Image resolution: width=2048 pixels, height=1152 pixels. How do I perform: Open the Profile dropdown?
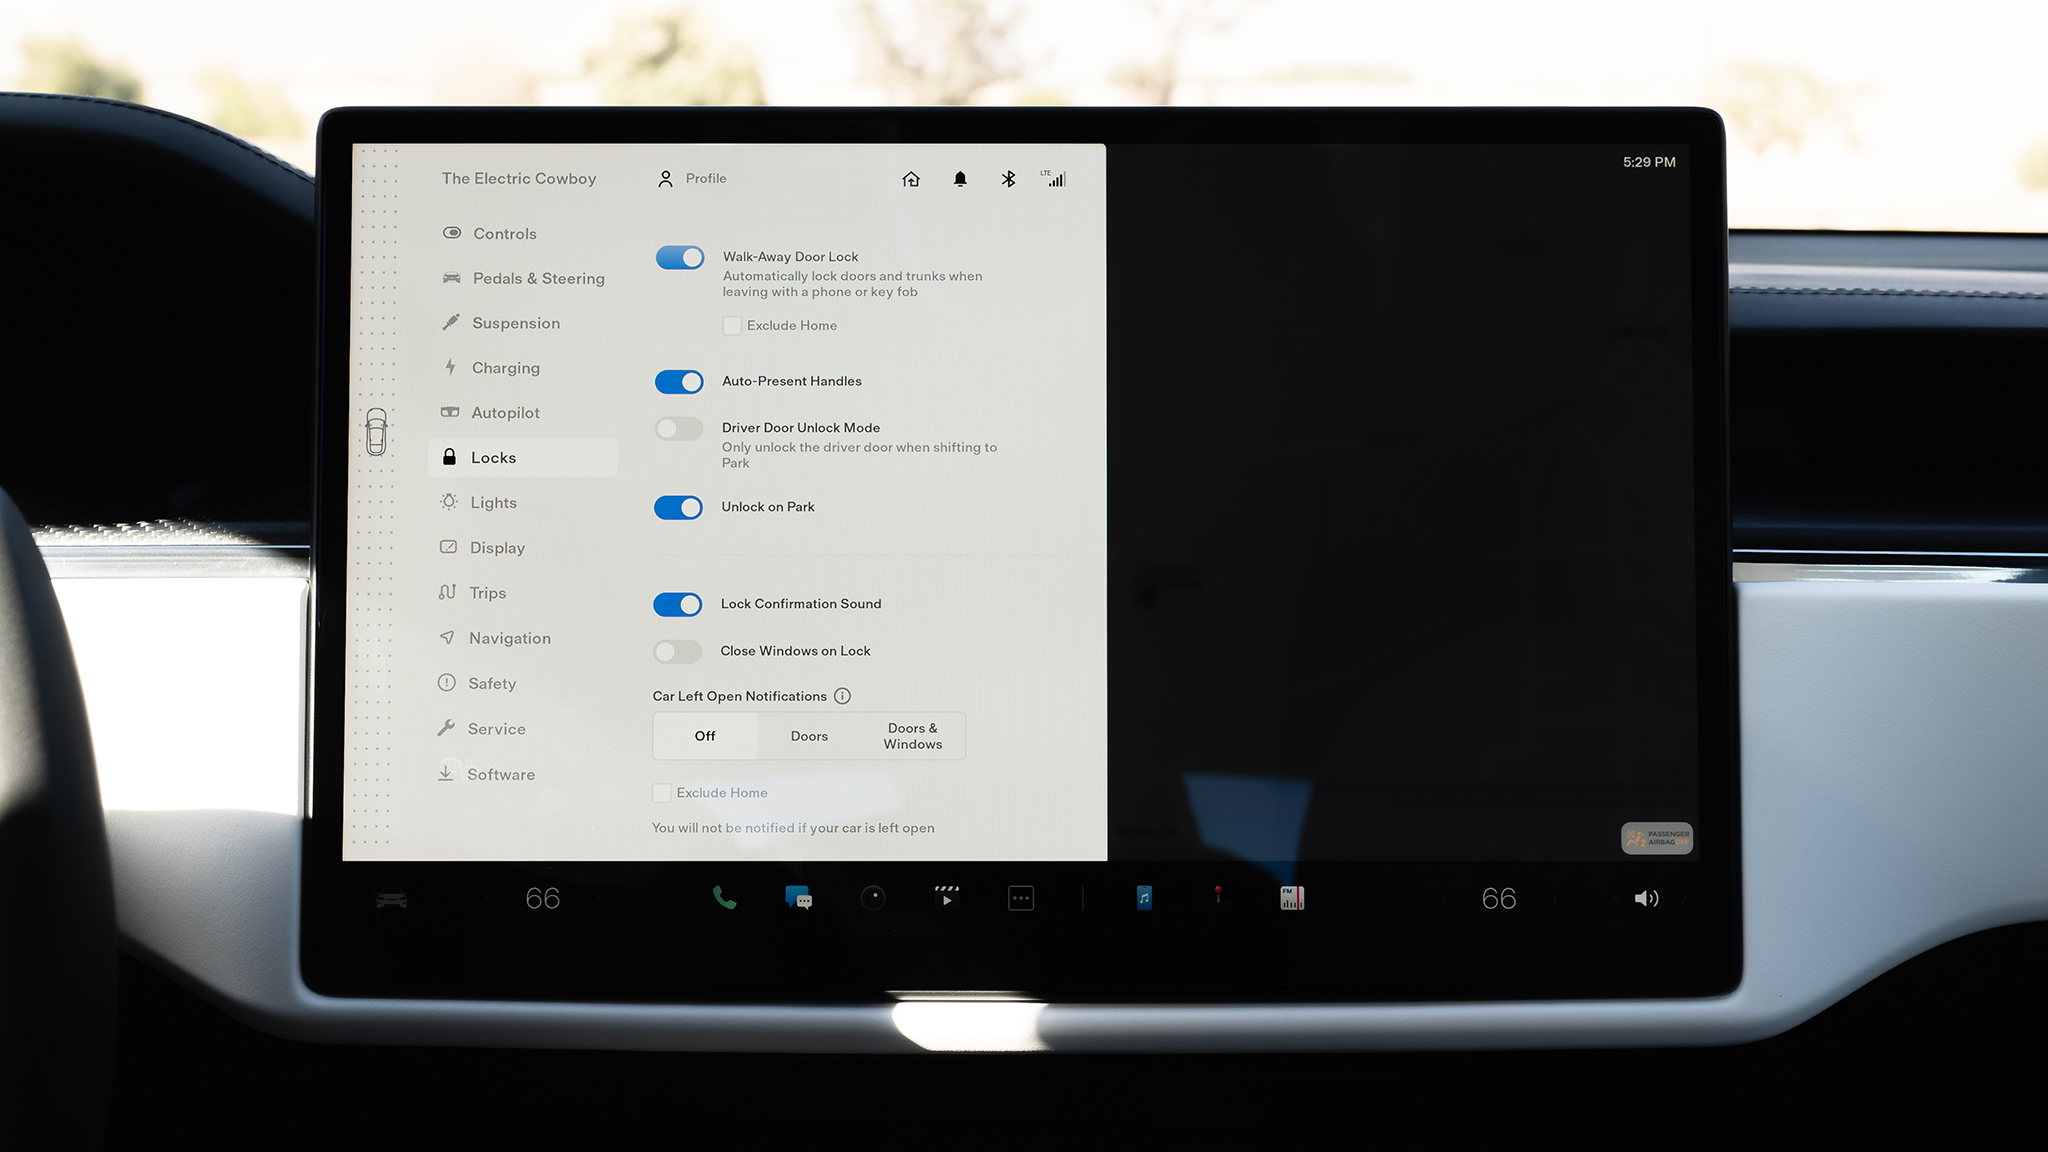coord(692,179)
